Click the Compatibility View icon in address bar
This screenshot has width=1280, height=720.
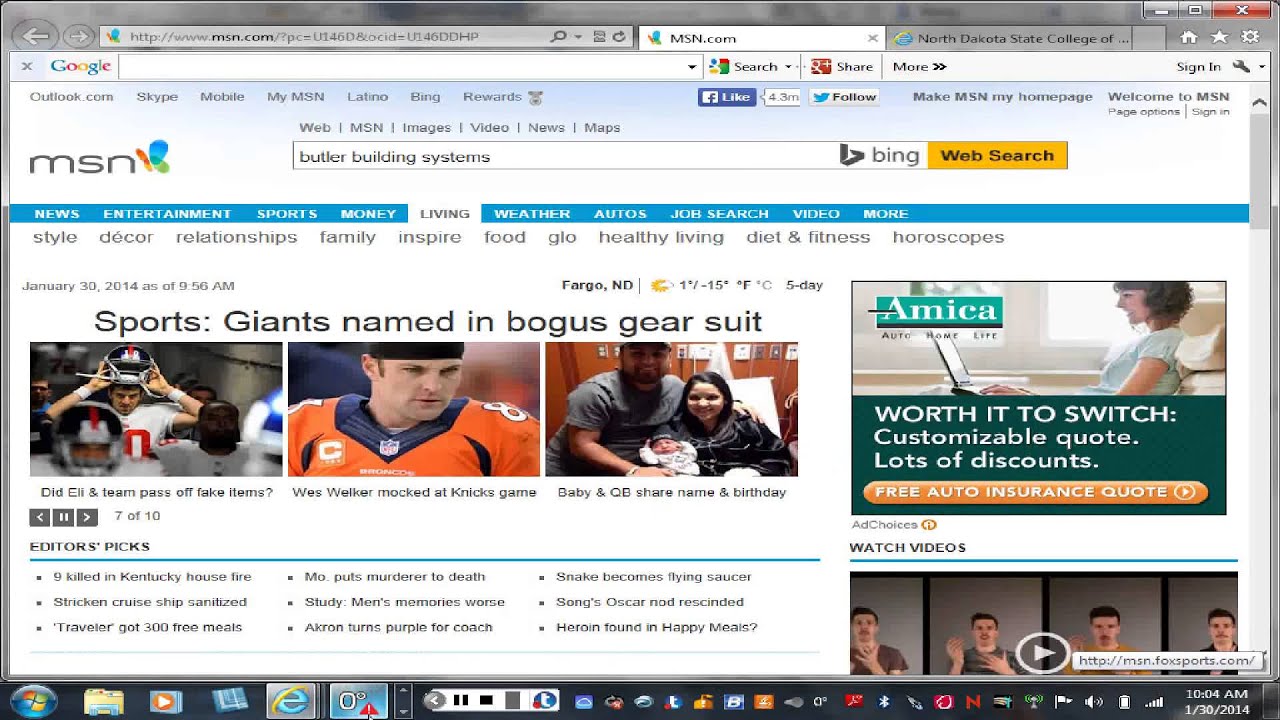pyautogui.click(x=599, y=37)
